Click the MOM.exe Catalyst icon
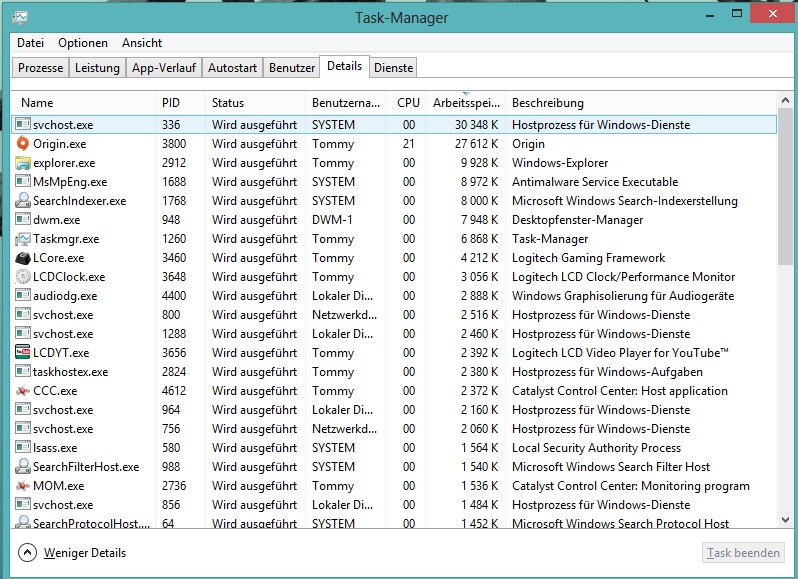Image resolution: width=798 pixels, height=579 pixels. point(23,486)
